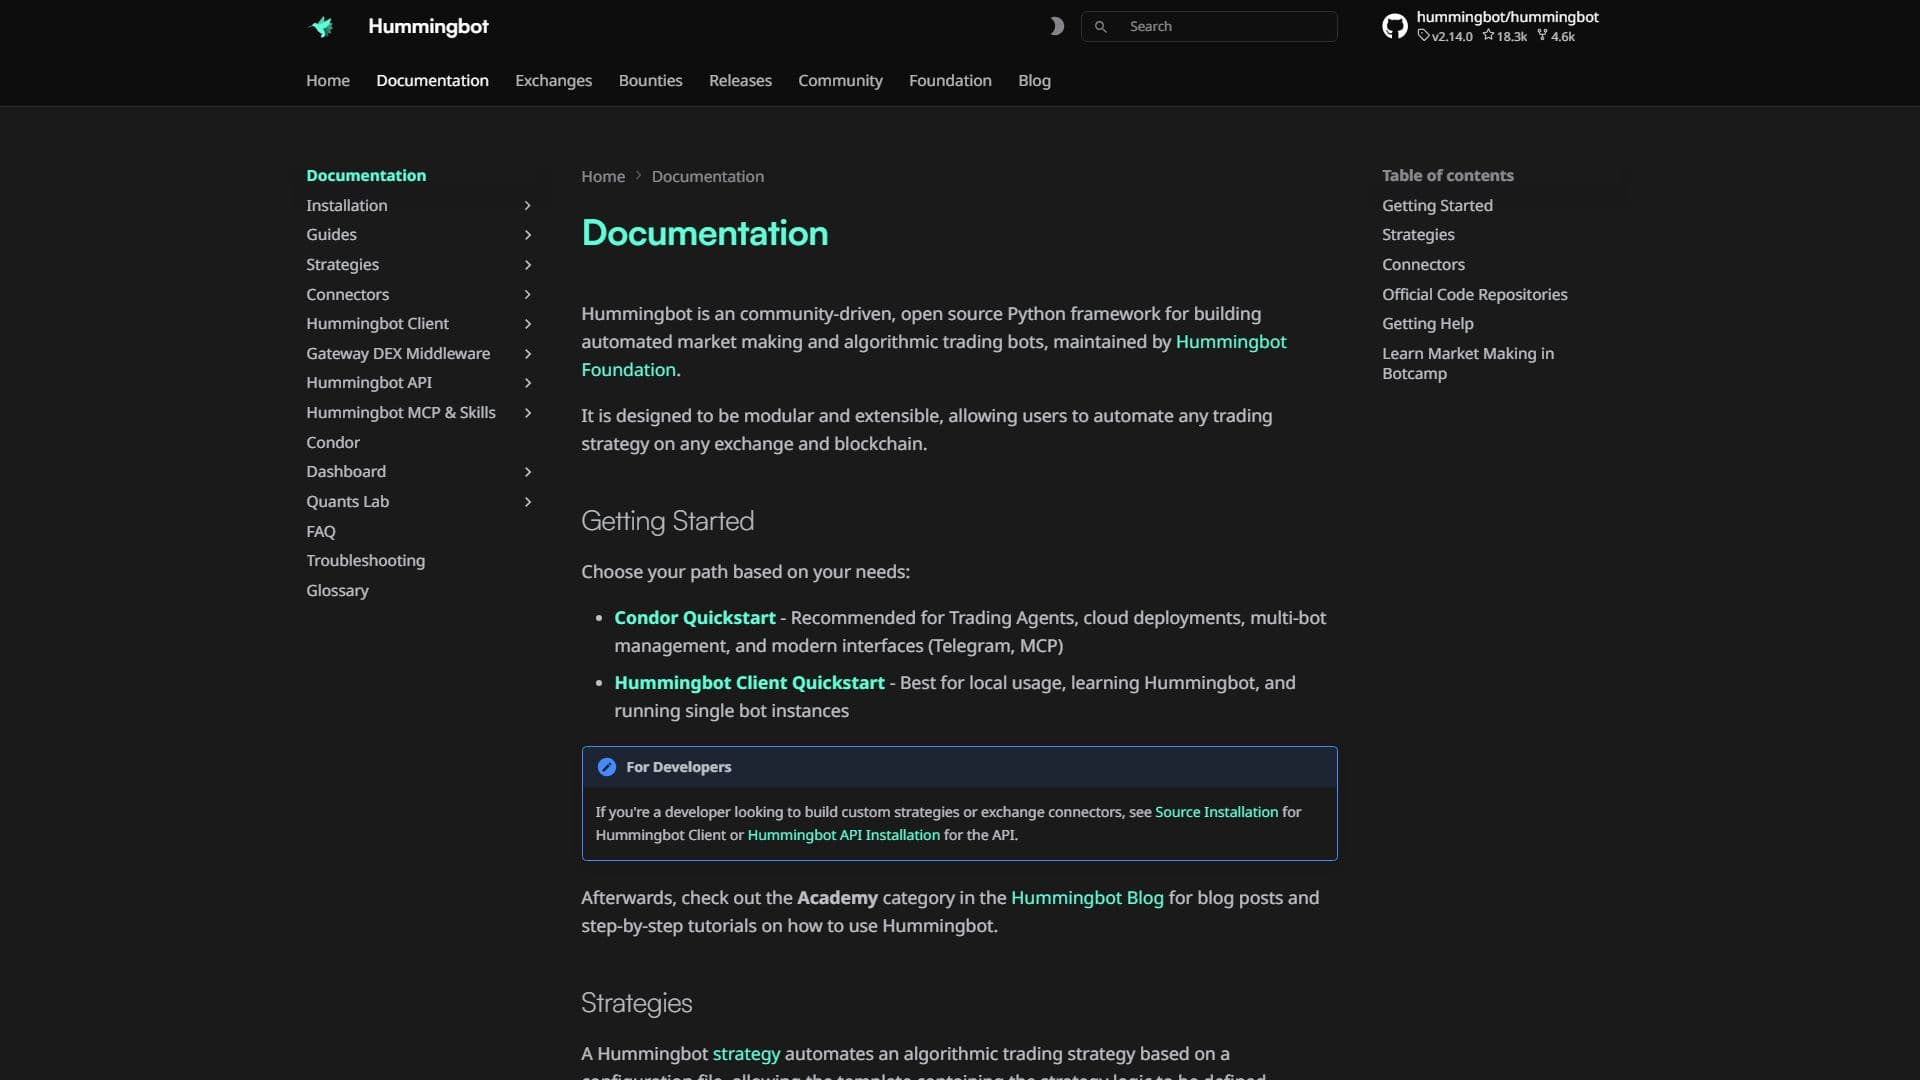Open hummingbot/hummingbot repository link text
The height and width of the screenshot is (1080, 1920).
(x=1507, y=17)
